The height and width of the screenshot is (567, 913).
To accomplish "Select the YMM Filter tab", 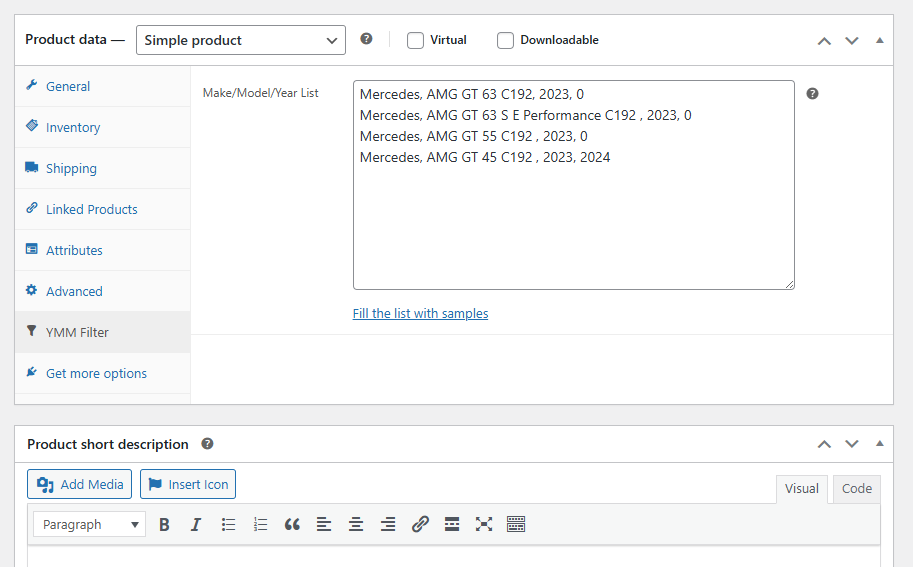I will (x=102, y=332).
